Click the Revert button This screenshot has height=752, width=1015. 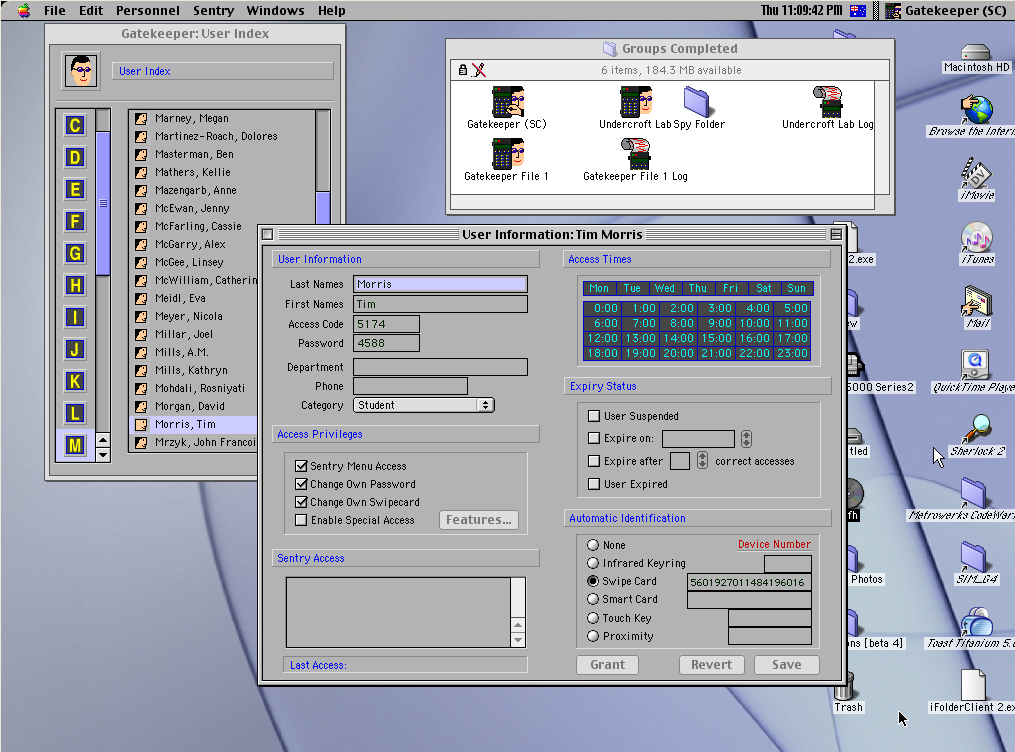[711, 665]
